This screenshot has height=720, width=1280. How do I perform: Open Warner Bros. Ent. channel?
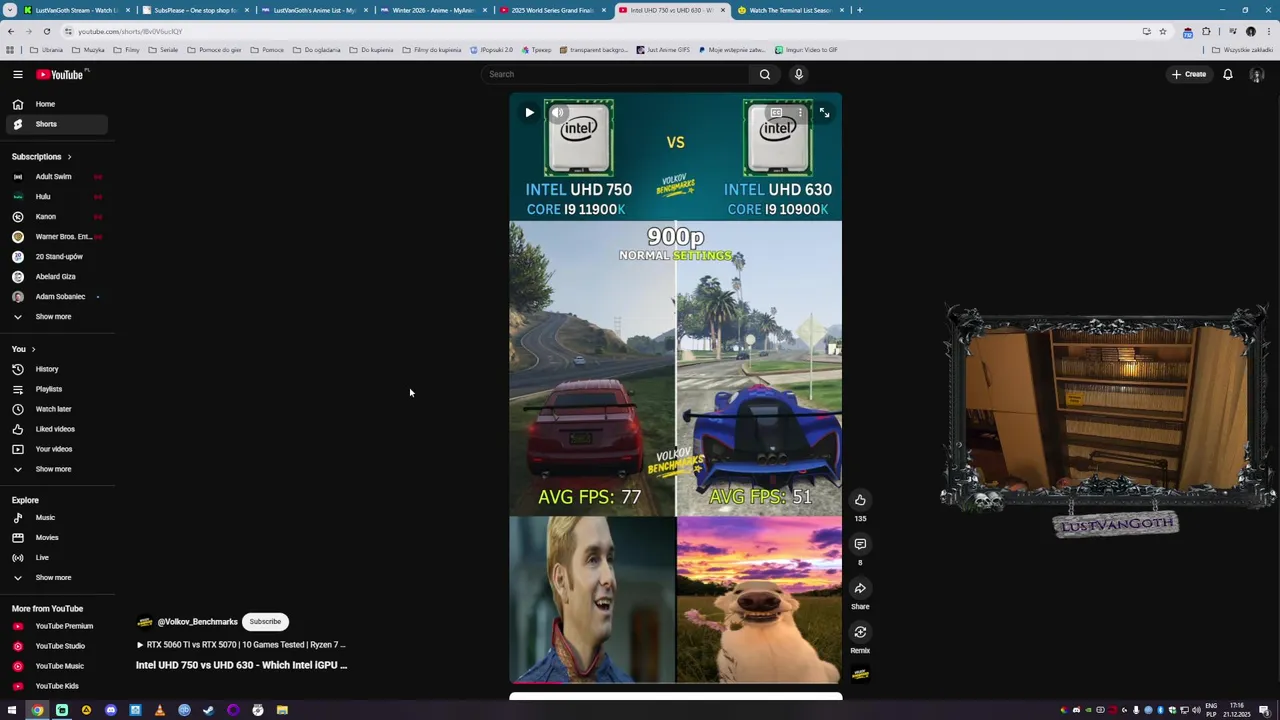(56, 236)
